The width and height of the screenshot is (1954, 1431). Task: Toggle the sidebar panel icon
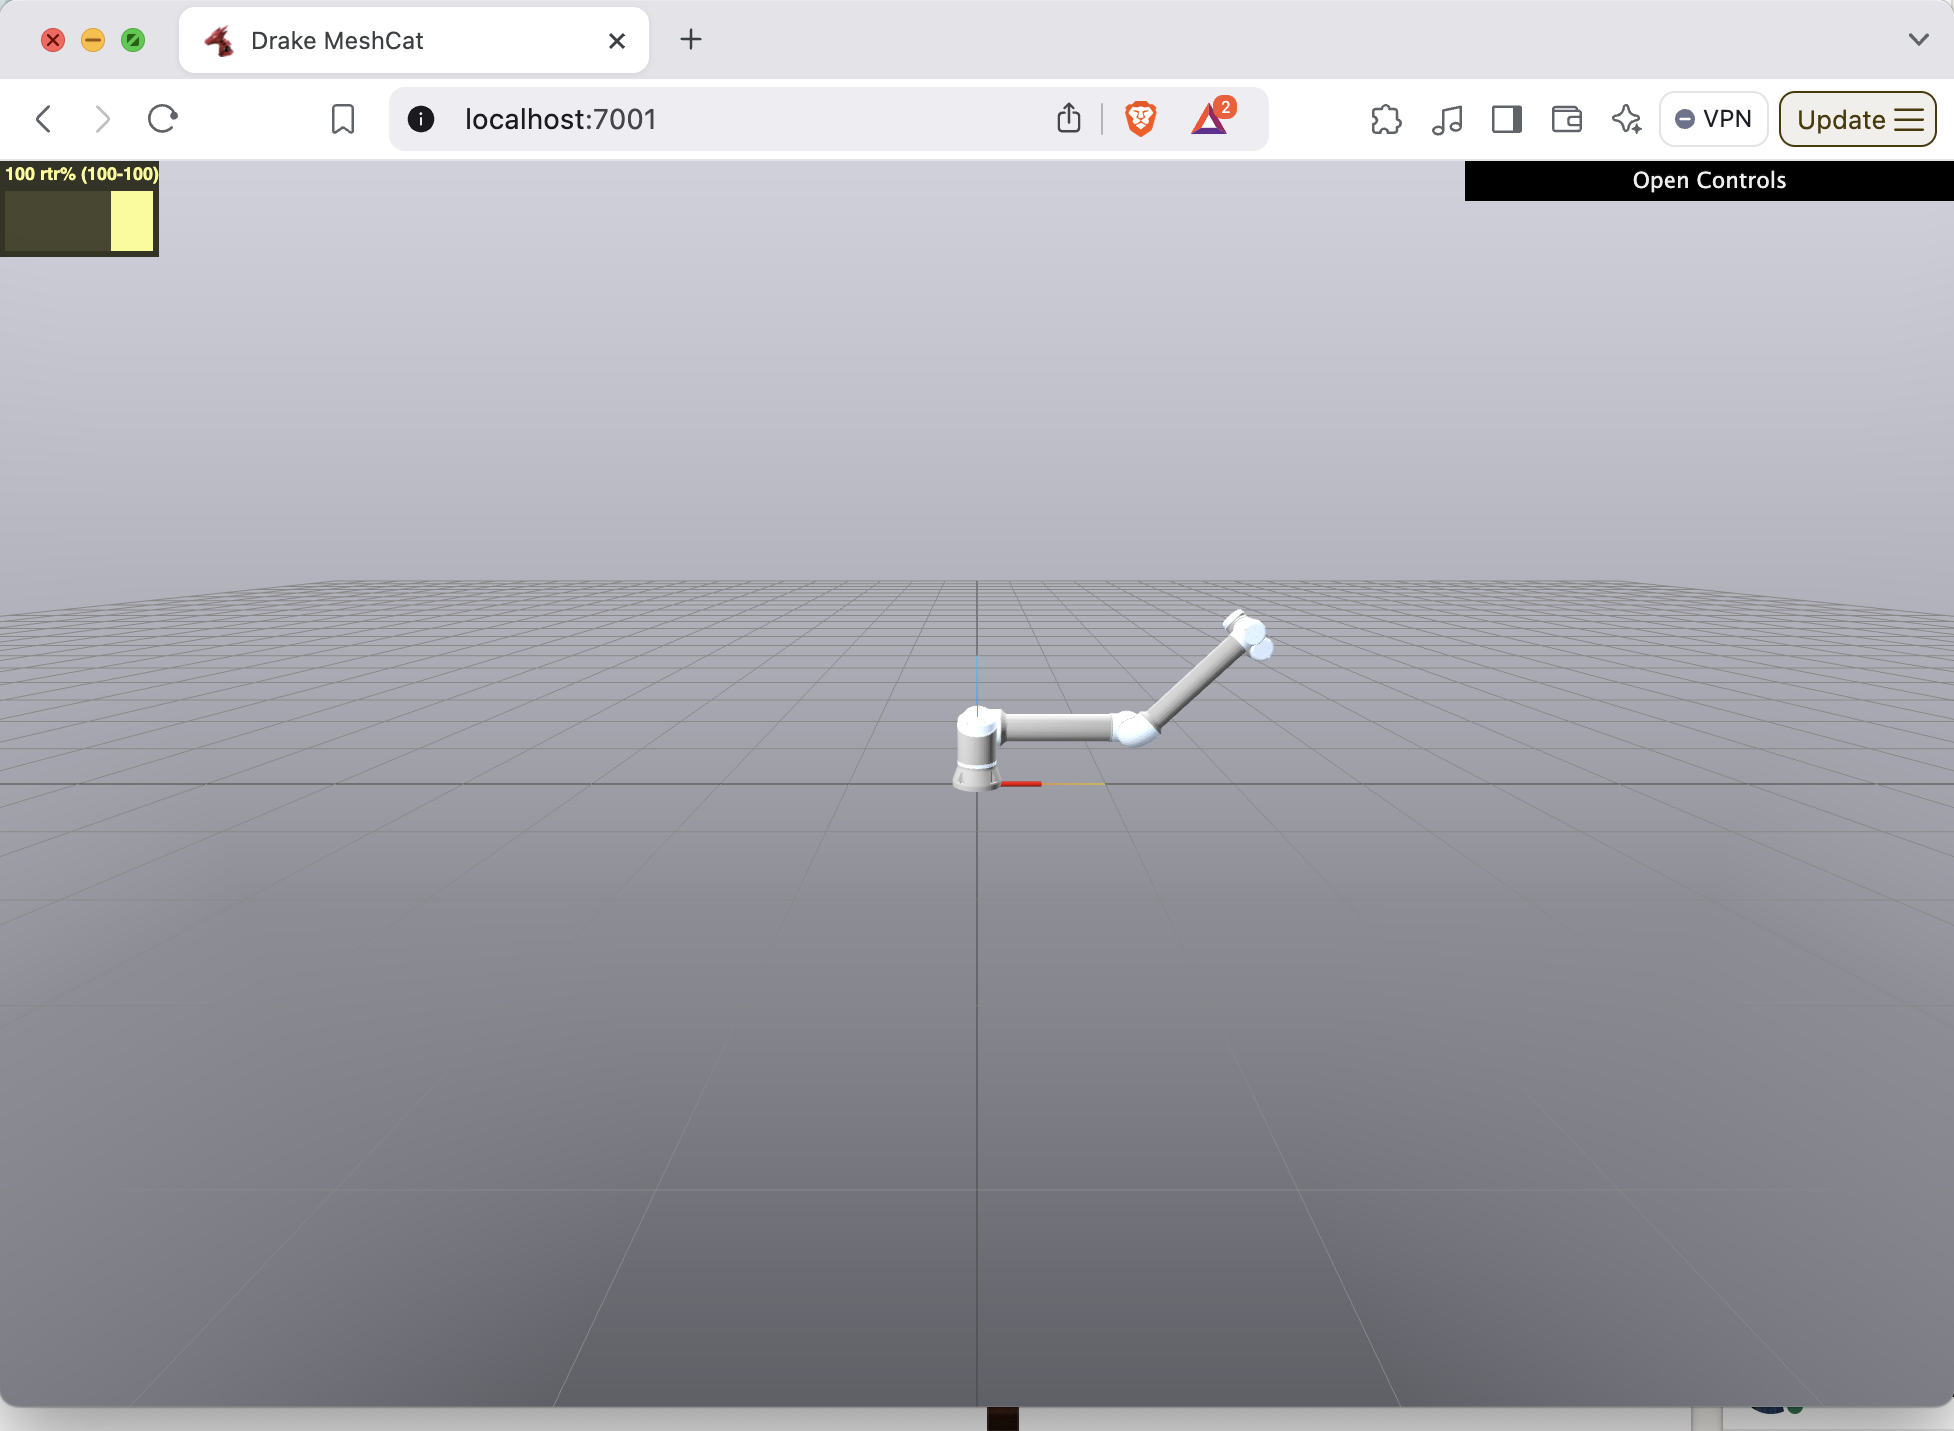coord(1506,119)
